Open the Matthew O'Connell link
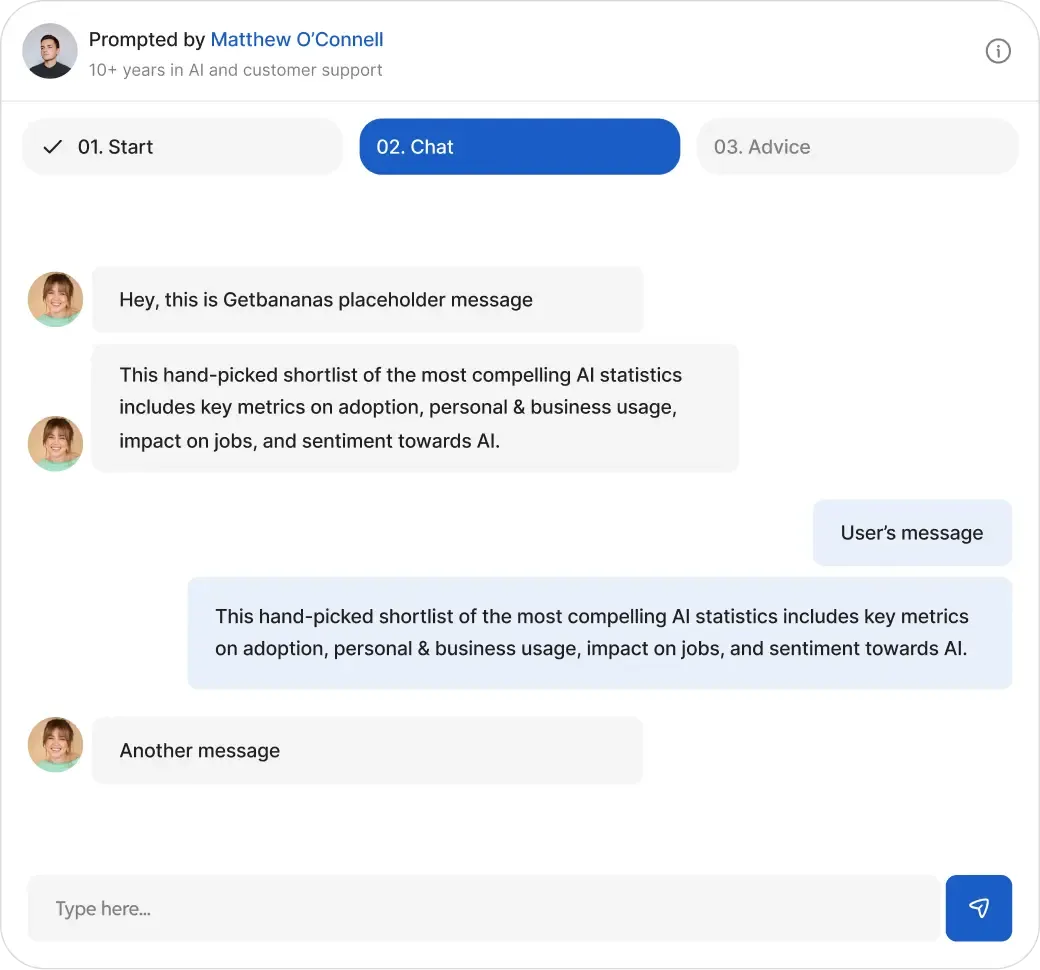1040x970 pixels. [x=296, y=40]
